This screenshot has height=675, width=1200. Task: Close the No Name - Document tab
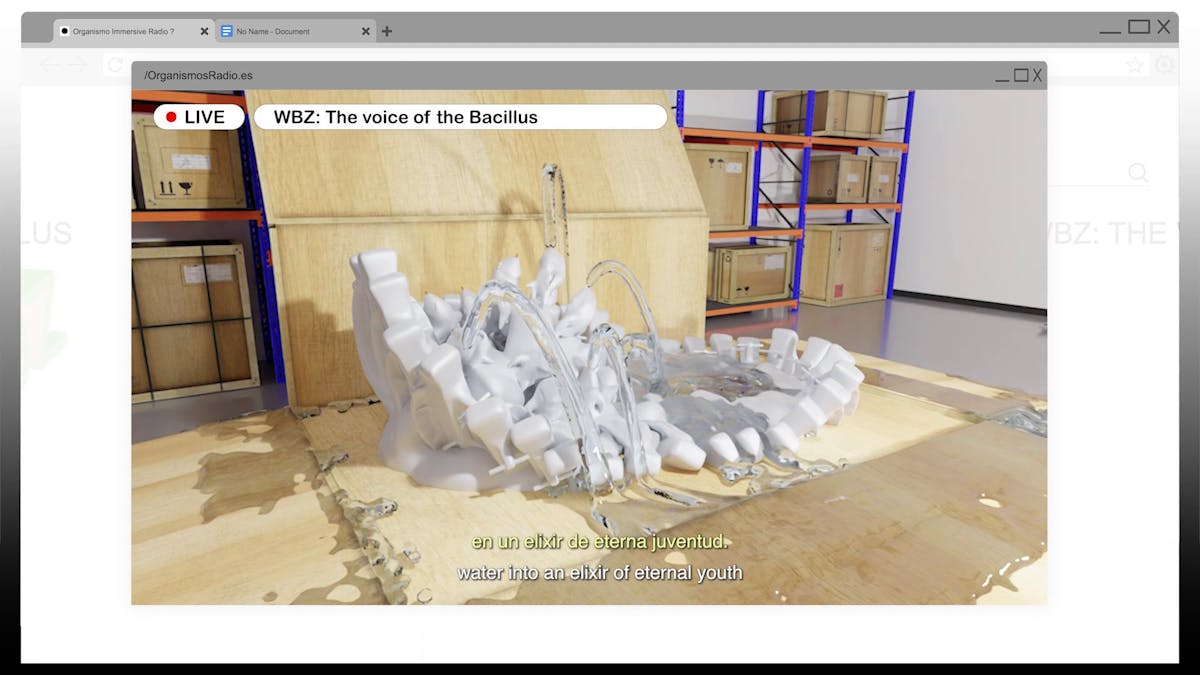coord(365,31)
